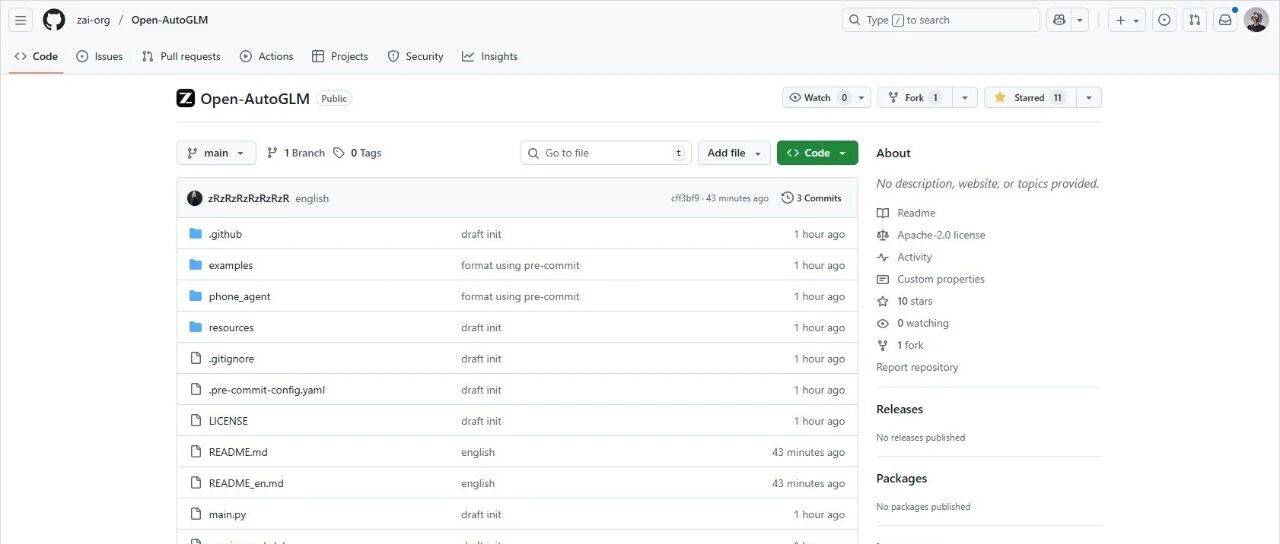The width and height of the screenshot is (1280, 544).
Task: Switch to the Projects tab
Action: pyautogui.click(x=340, y=56)
